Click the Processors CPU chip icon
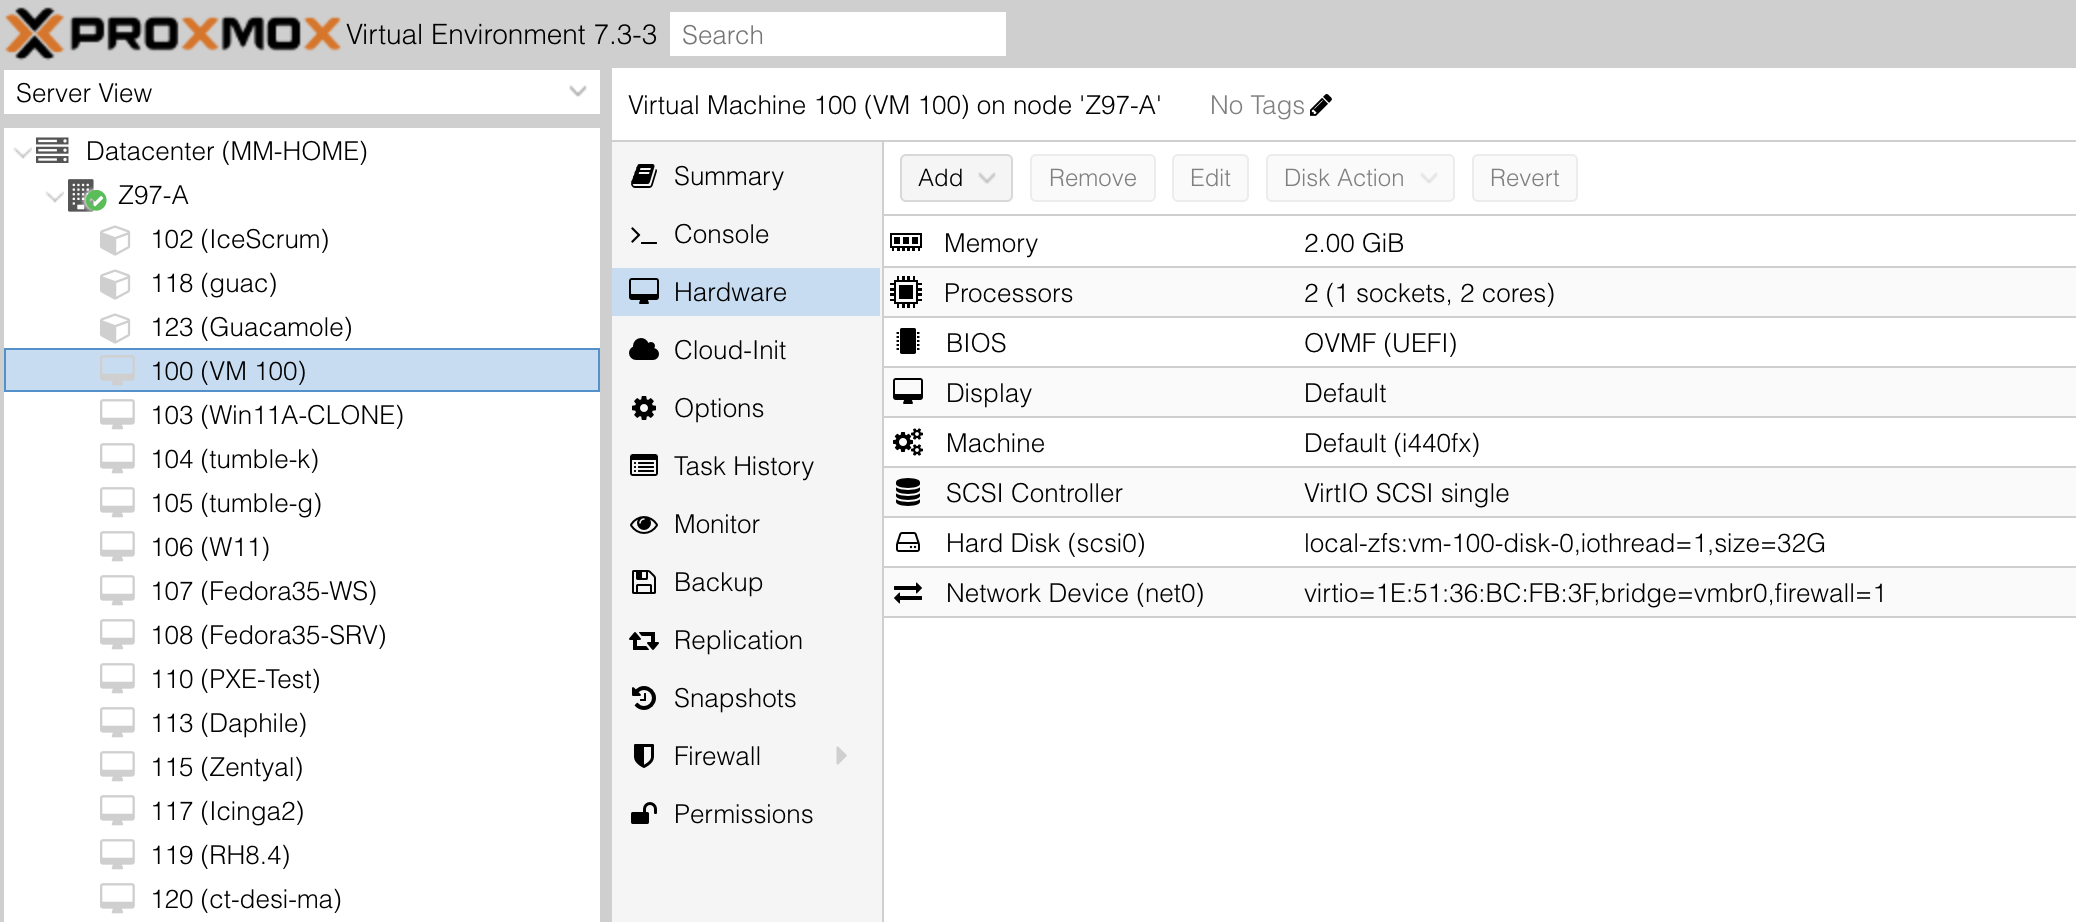This screenshot has height=922, width=2076. (x=906, y=292)
